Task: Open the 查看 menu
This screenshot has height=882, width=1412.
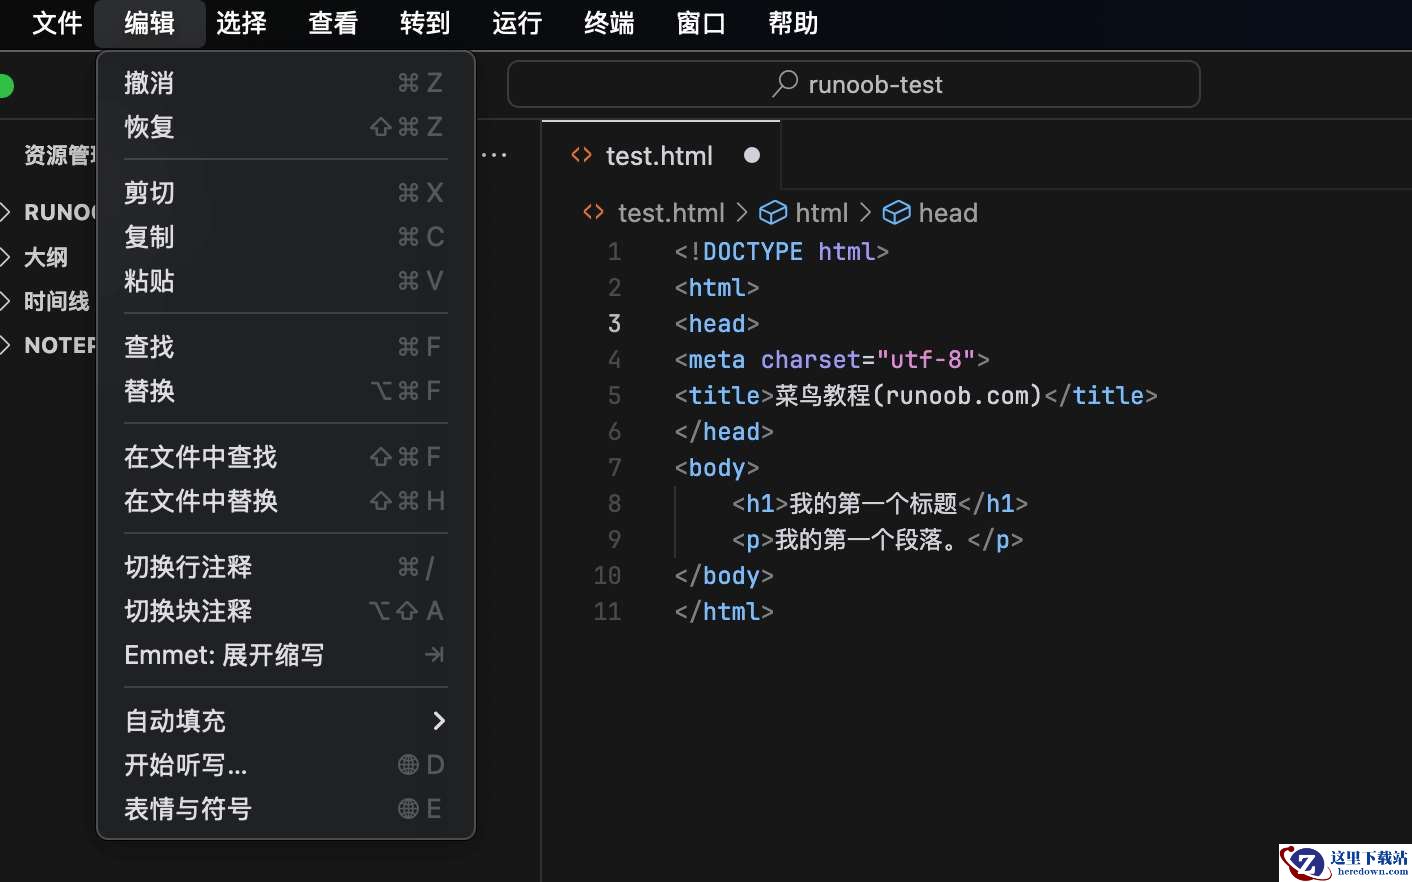Action: click(333, 23)
